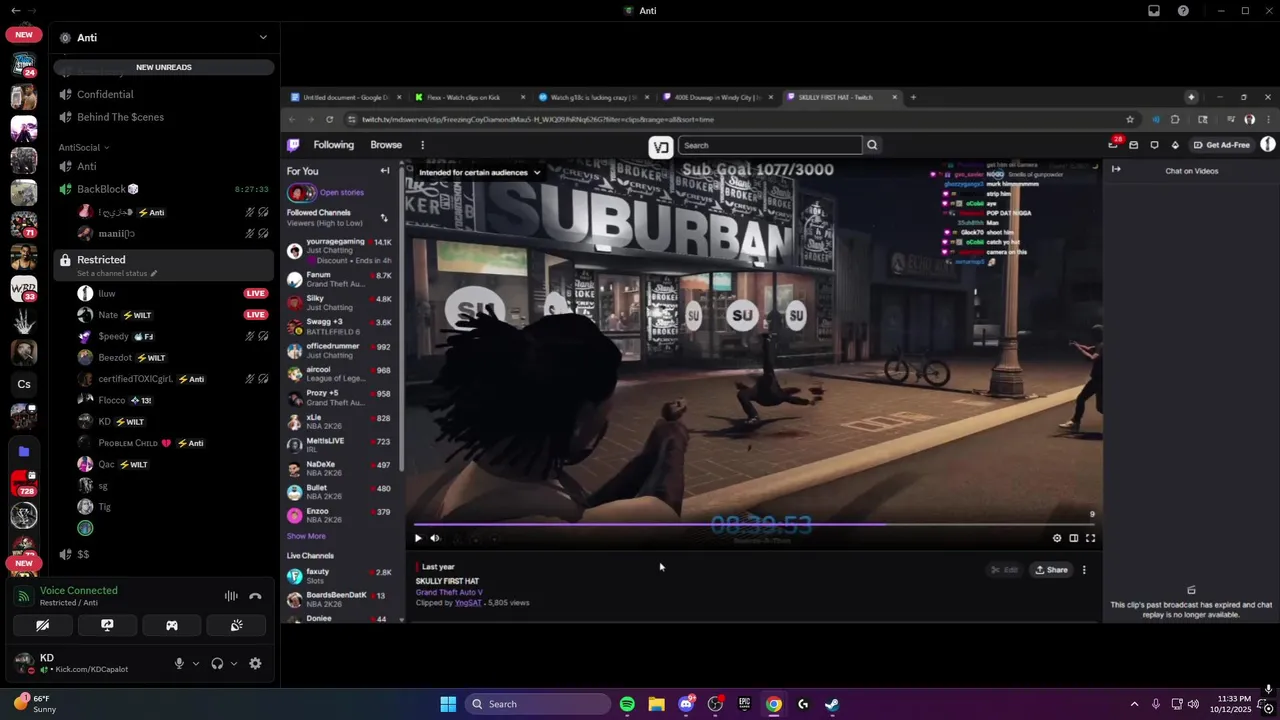Open Discord noise suppression options

pos(231,596)
